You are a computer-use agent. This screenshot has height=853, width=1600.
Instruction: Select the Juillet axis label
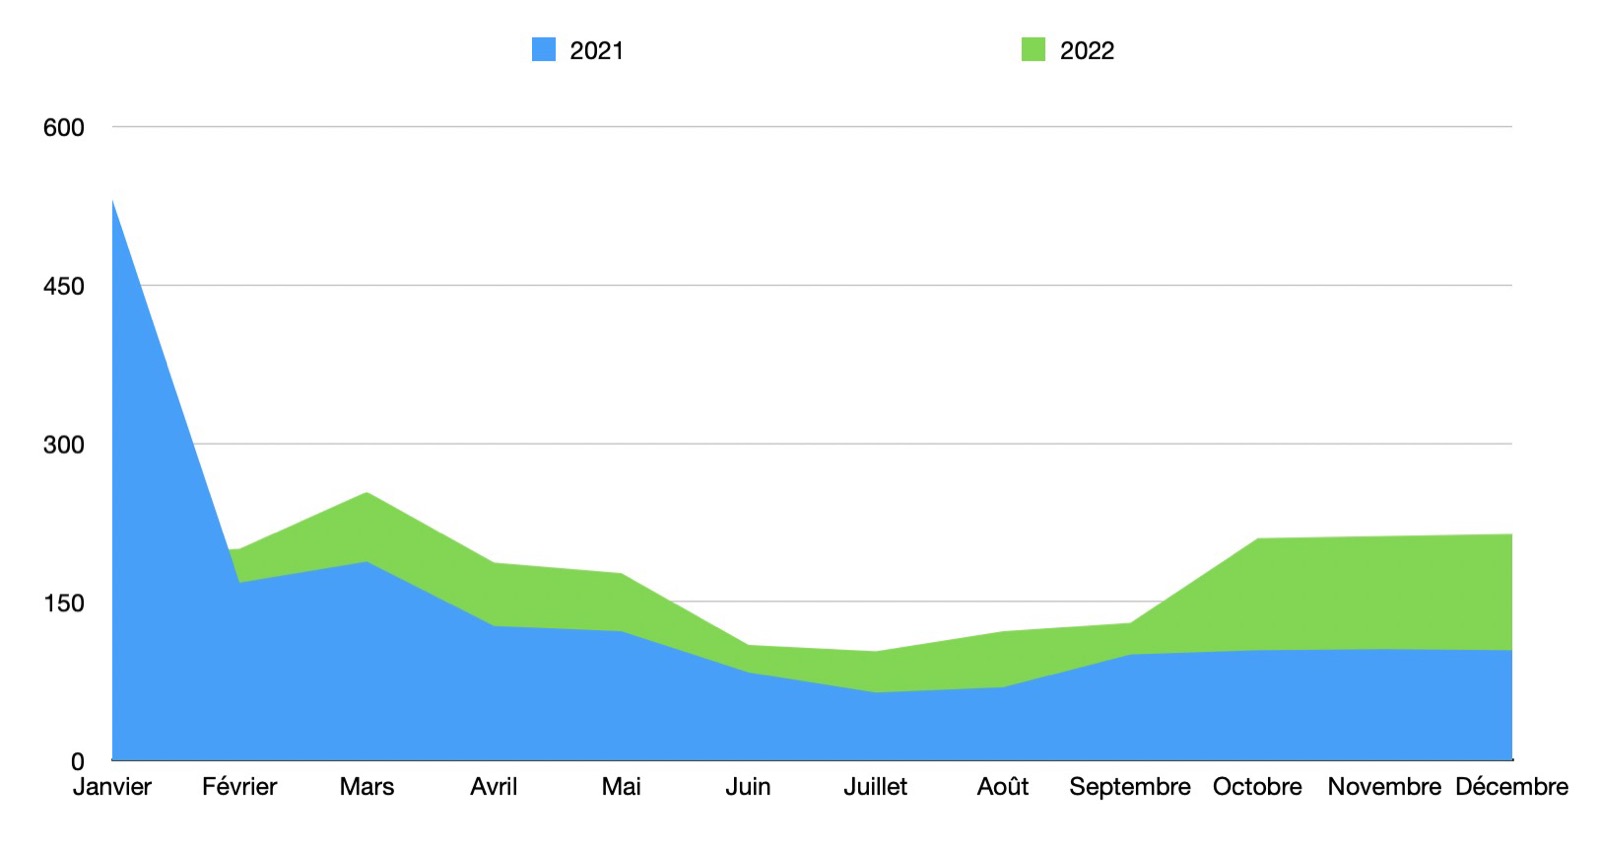[x=875, y=787]
